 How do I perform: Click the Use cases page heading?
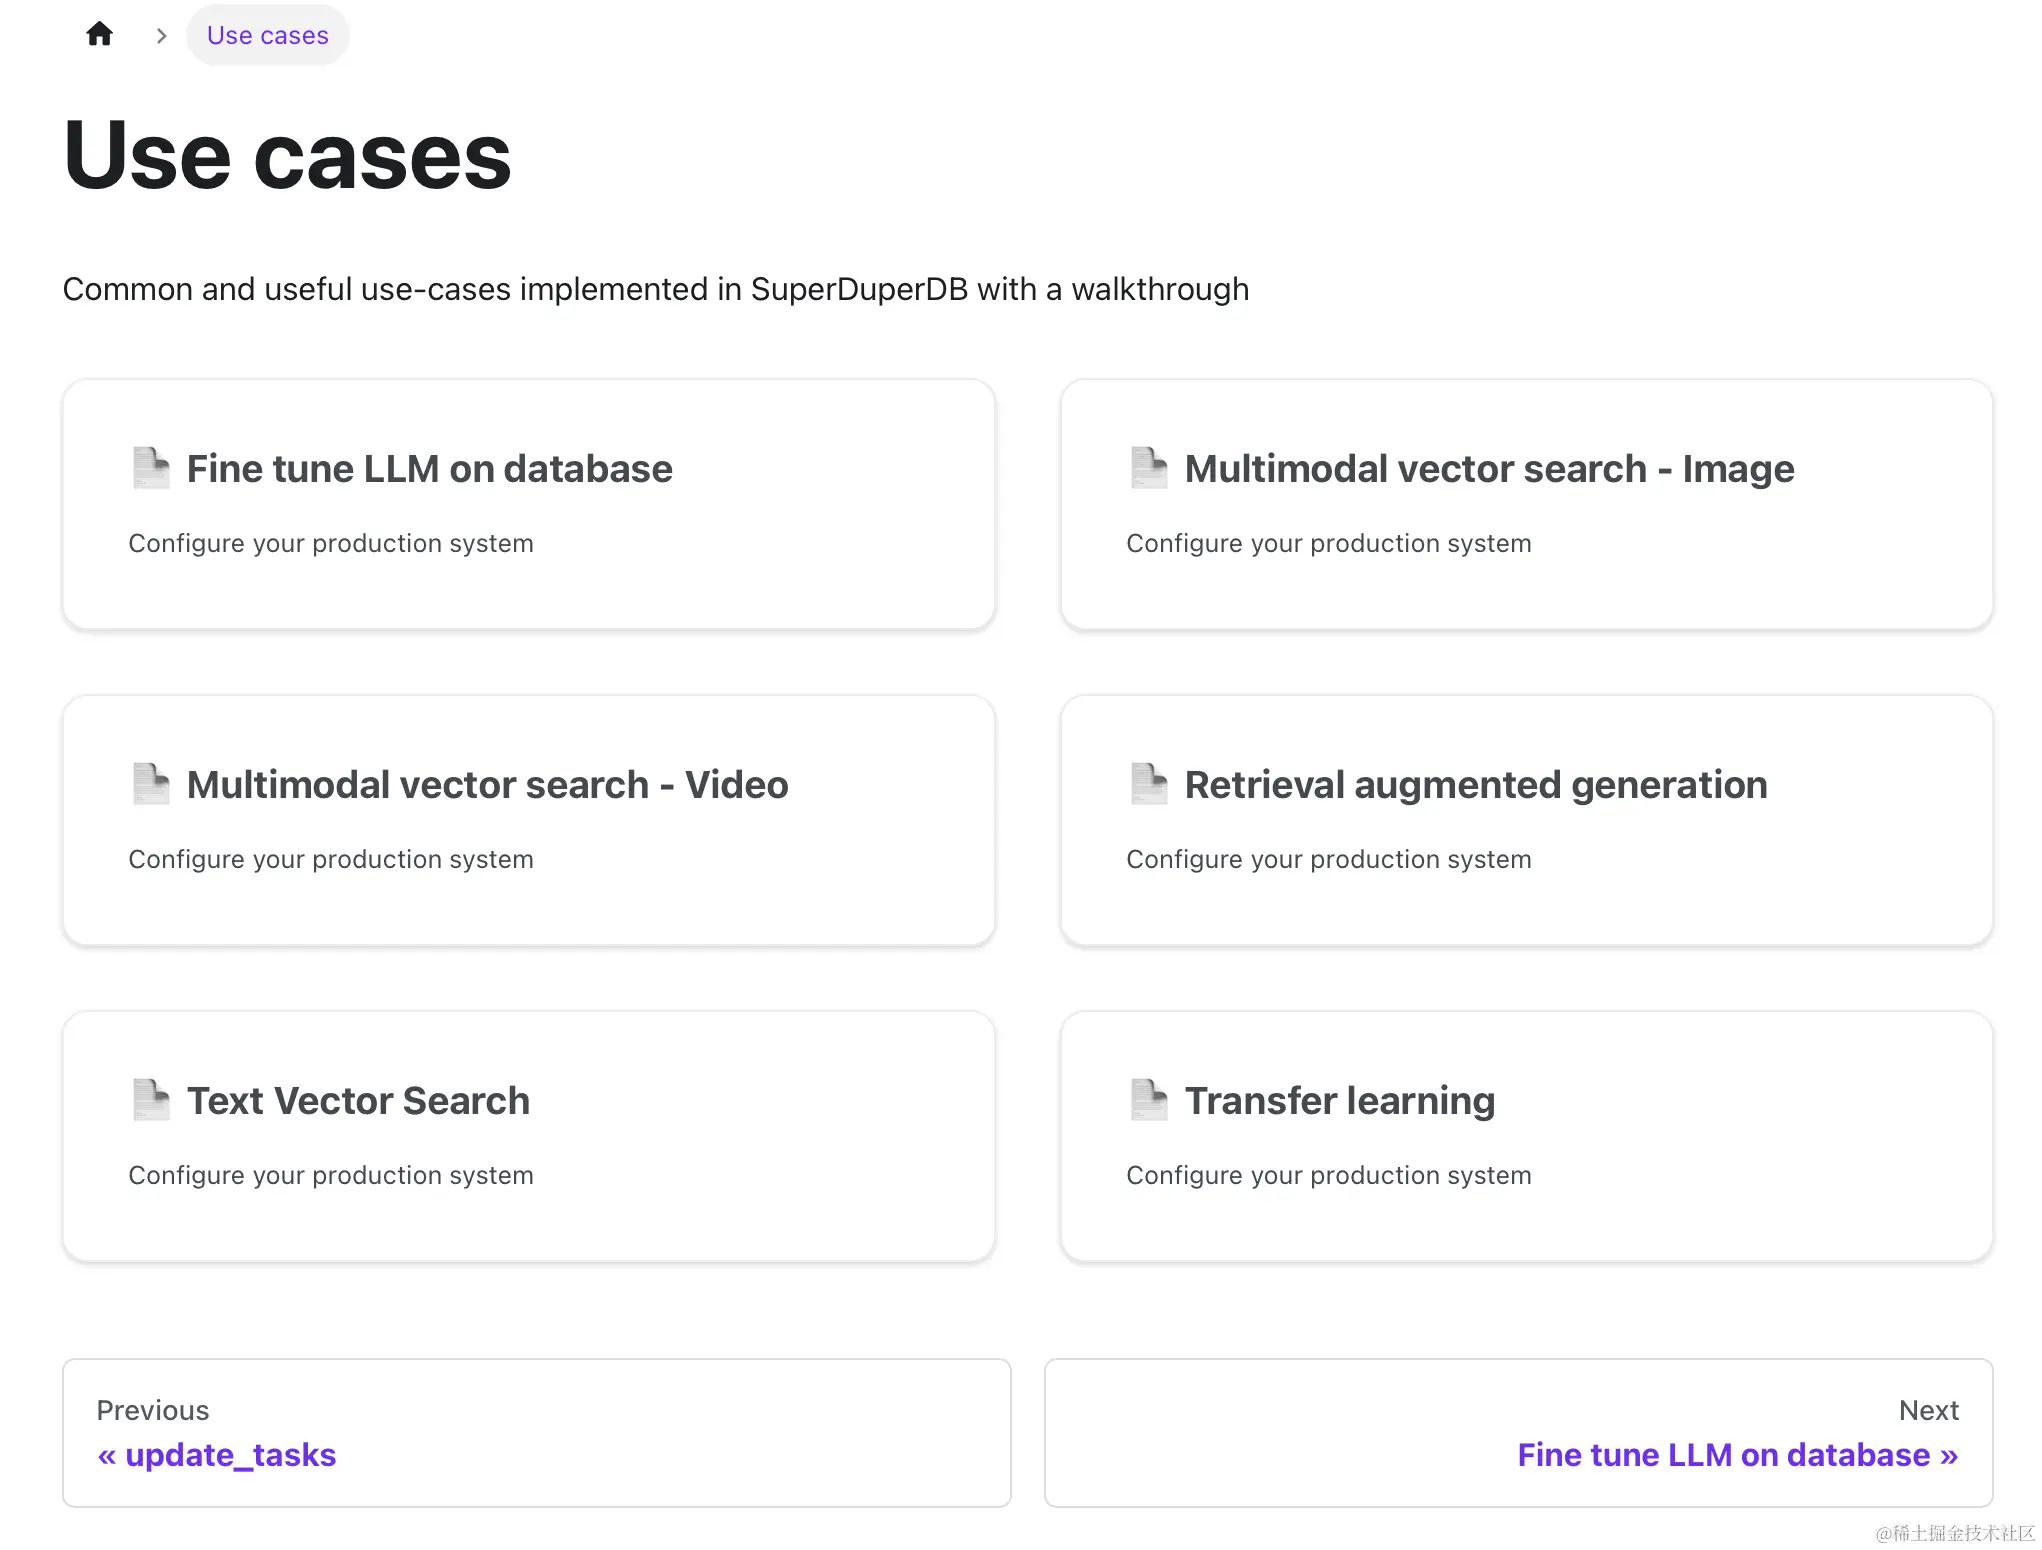287,156
